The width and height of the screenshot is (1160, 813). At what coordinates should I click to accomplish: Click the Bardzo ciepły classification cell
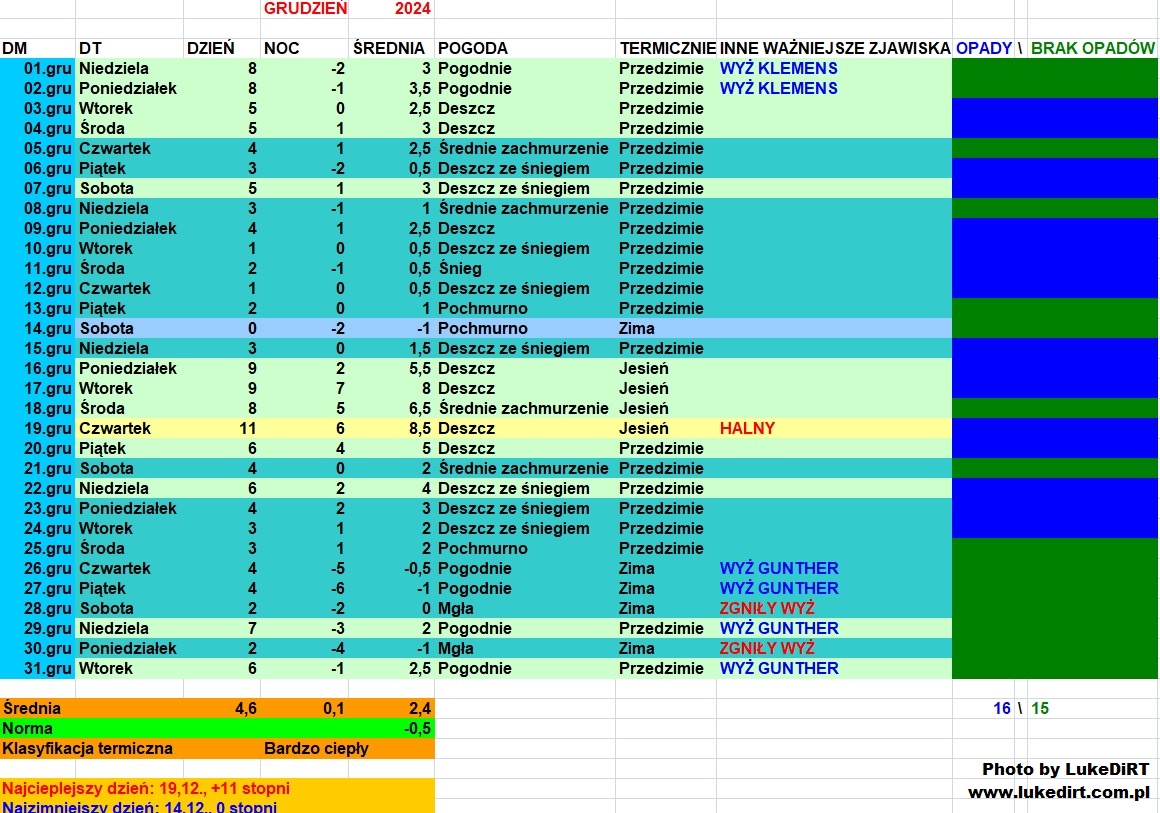[x=316, y=748]
